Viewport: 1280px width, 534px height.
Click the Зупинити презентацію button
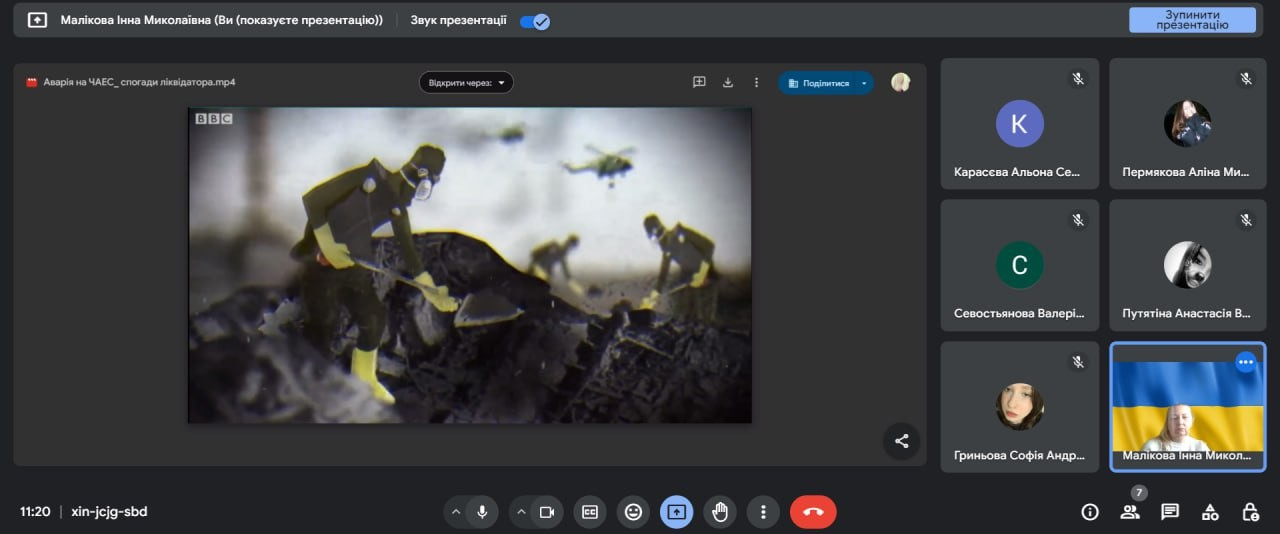point(1192,20)
